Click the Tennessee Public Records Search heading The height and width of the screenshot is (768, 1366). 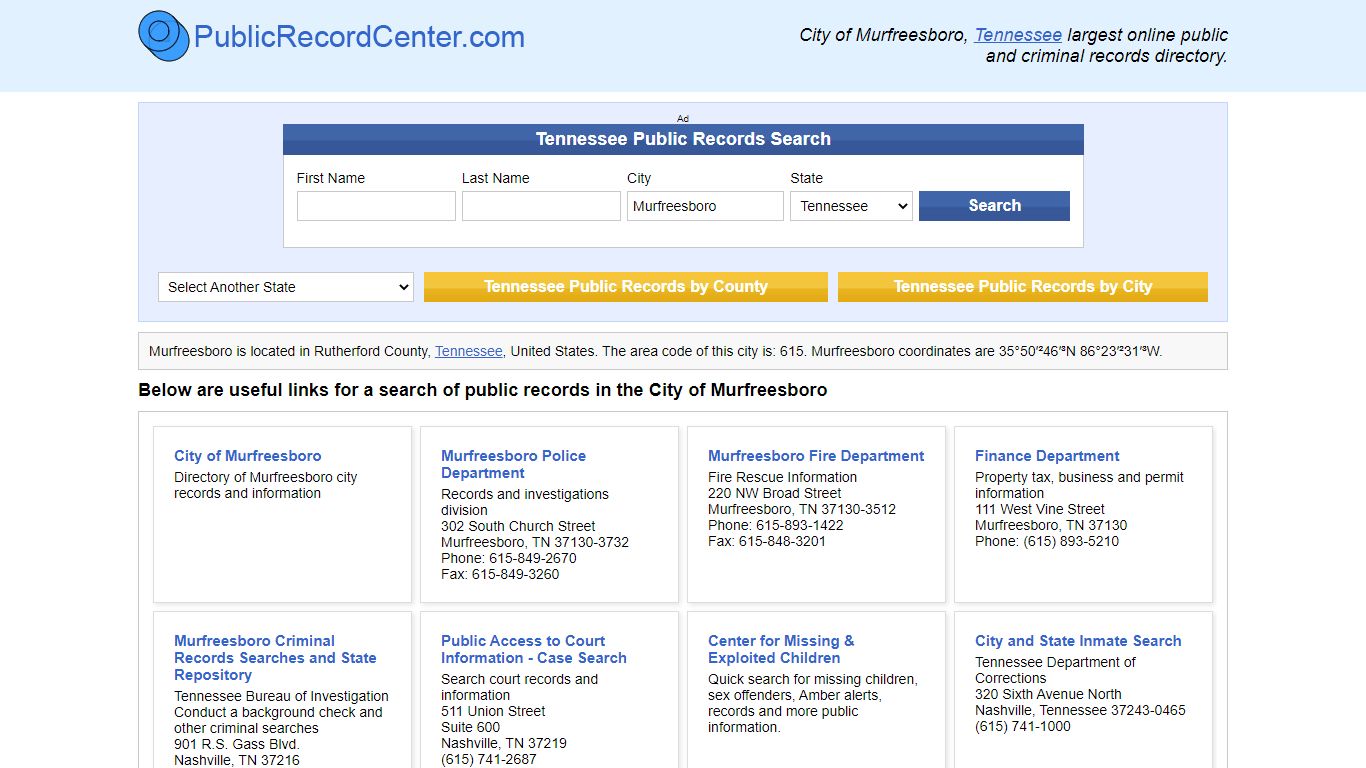coord(683,139)
